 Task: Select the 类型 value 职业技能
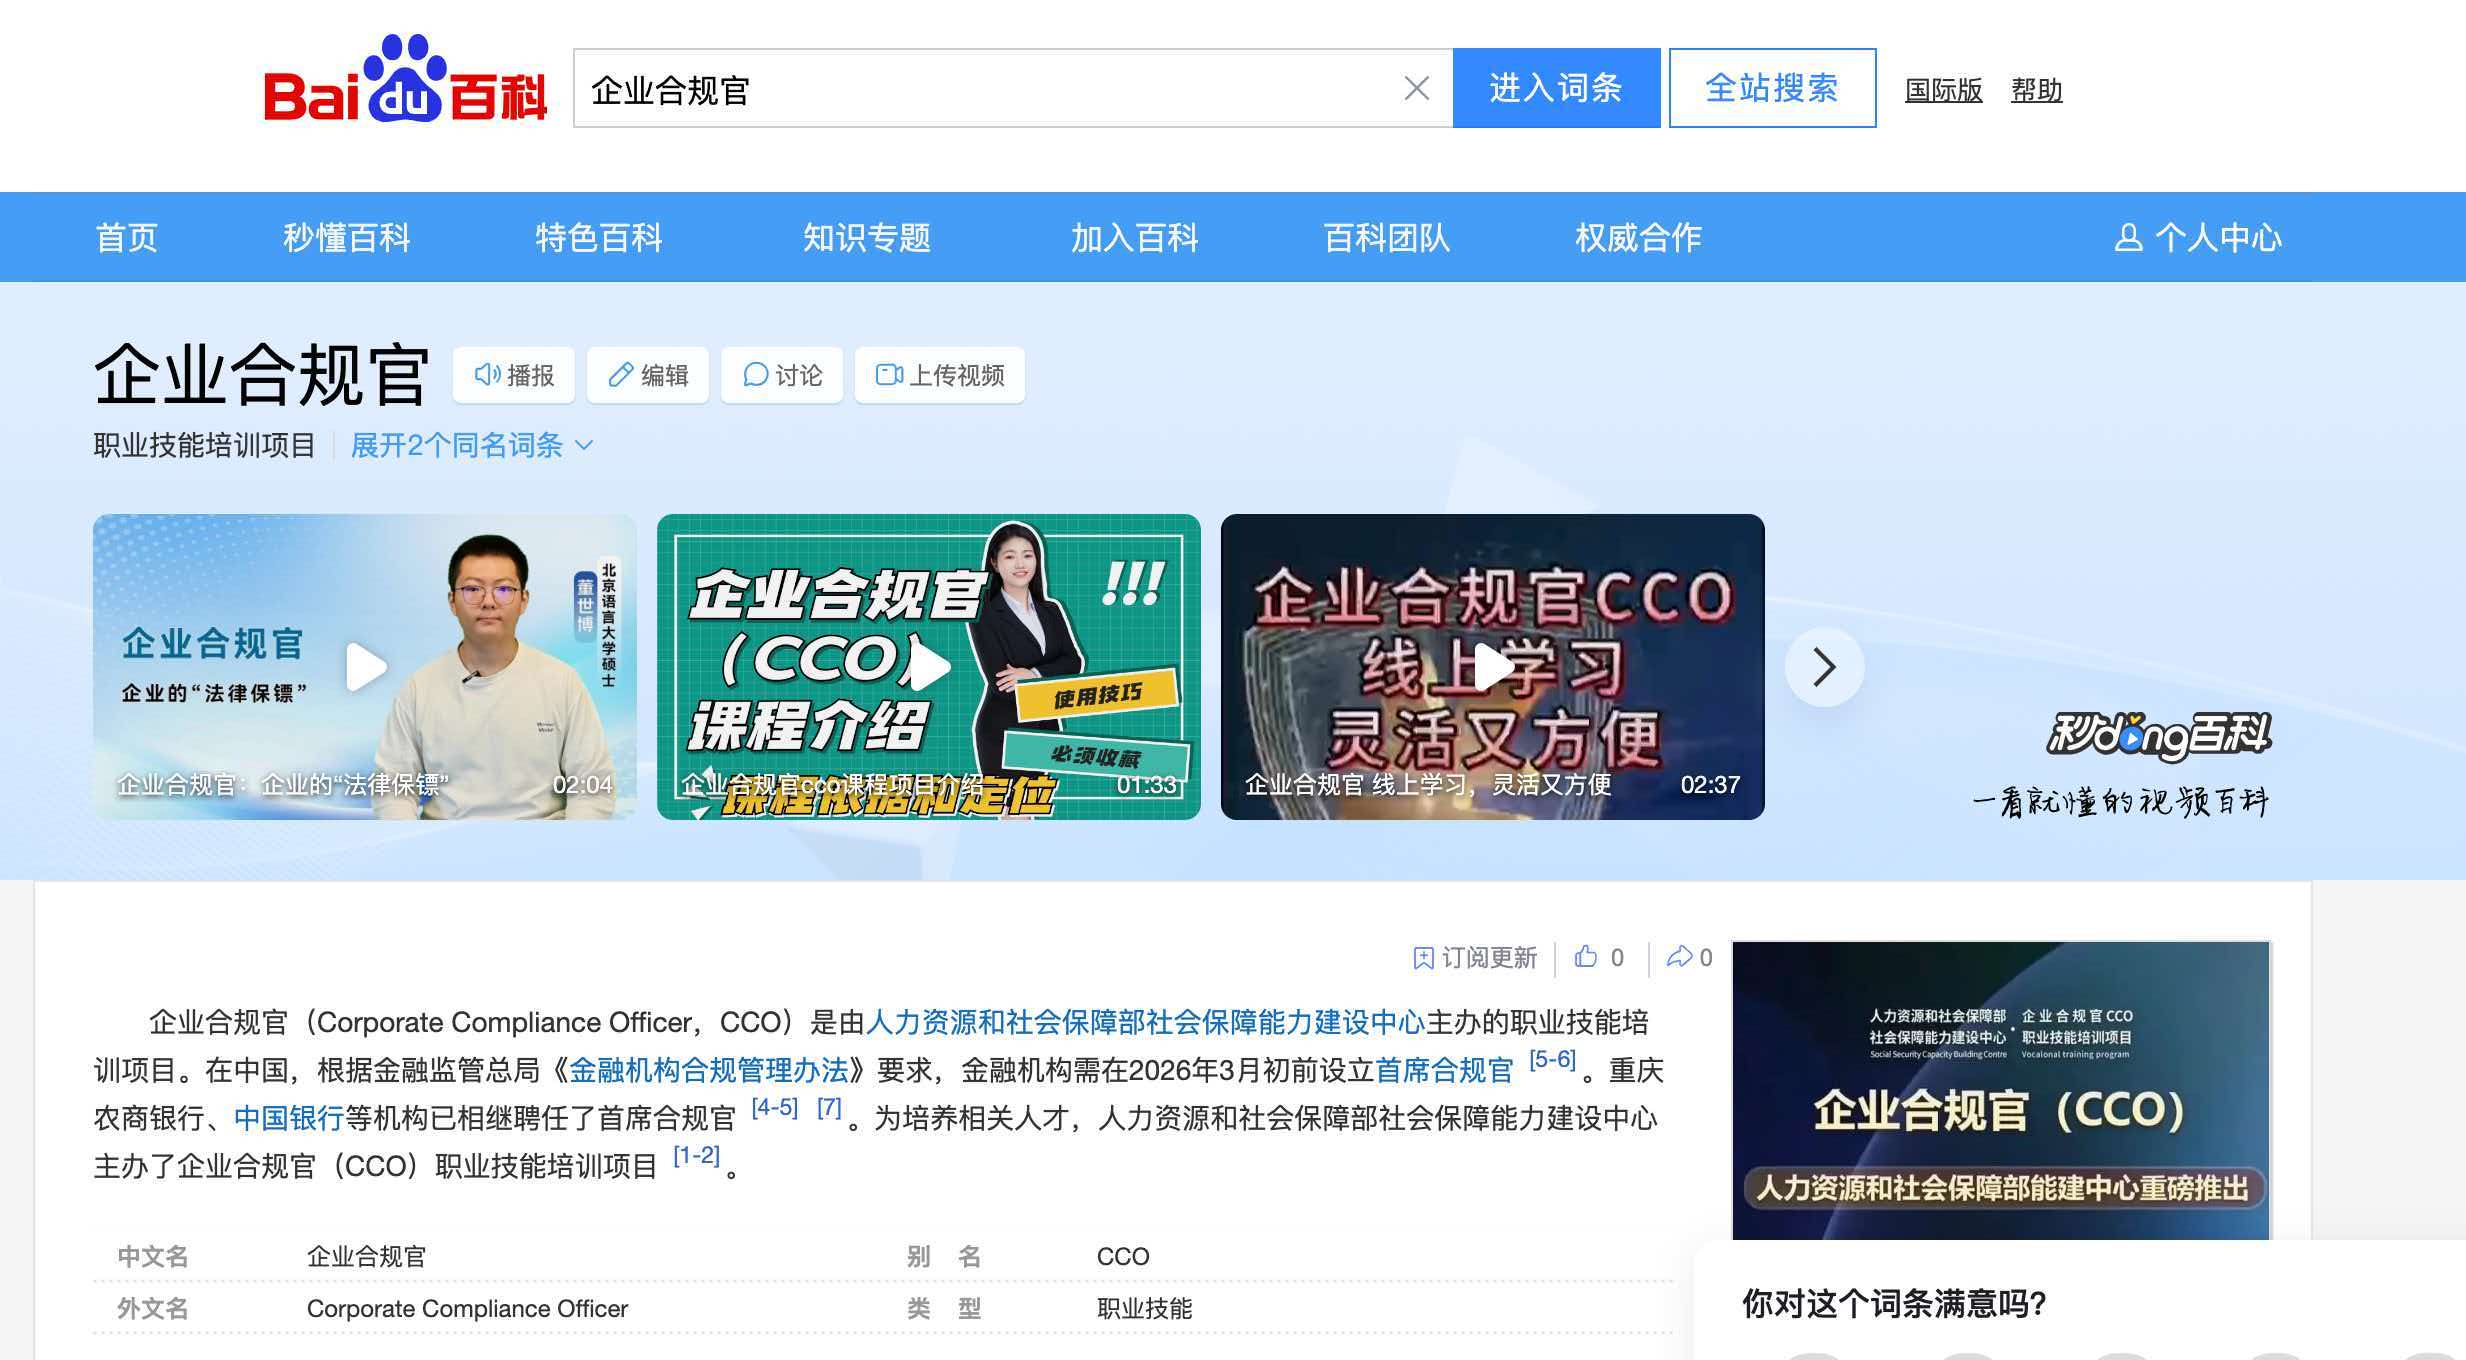pos(1144,1308)
